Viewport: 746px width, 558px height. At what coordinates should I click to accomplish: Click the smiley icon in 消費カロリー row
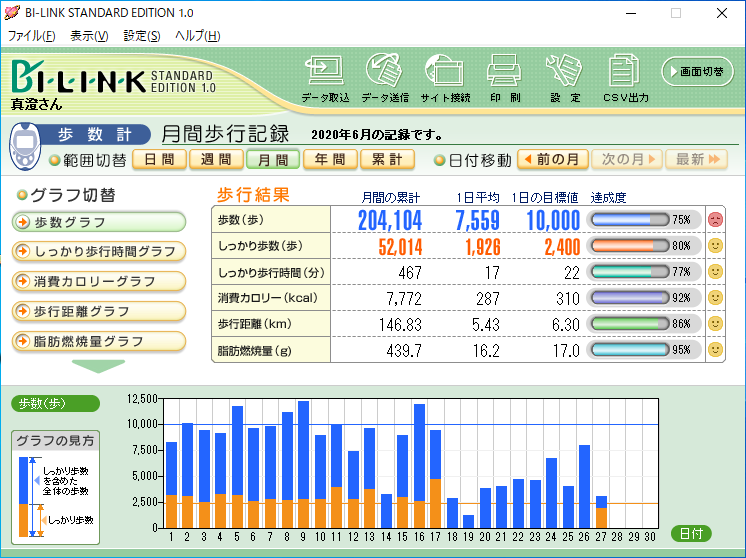tap(715, 298)
